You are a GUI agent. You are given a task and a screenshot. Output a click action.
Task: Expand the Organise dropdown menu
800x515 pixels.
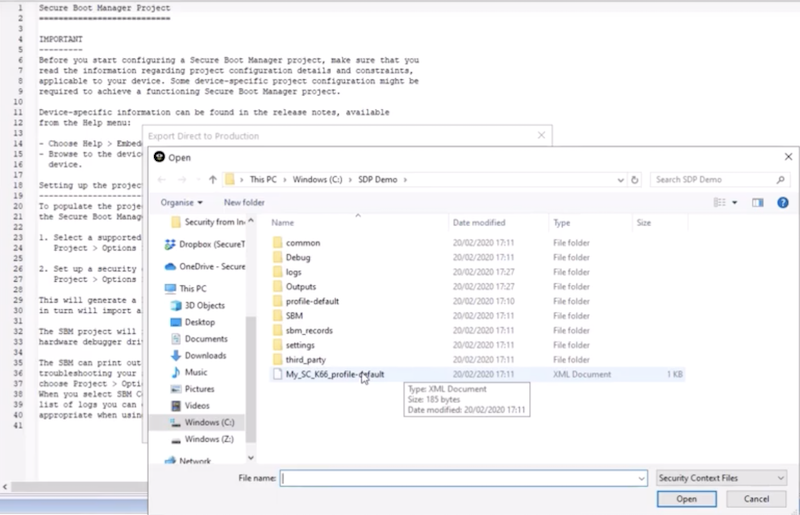(x=181, y=202)
